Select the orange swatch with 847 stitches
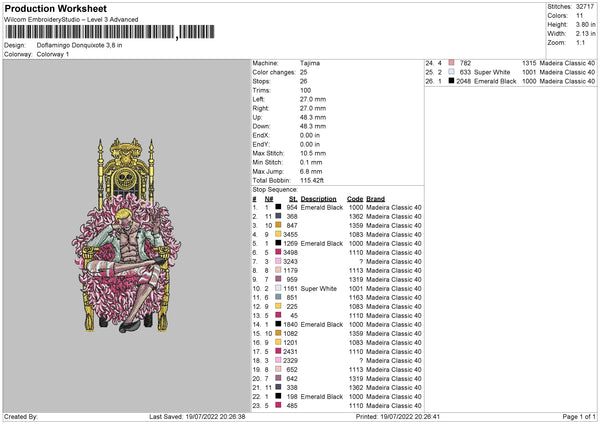This screenshot has height=424, width=600. click(278, 225)
